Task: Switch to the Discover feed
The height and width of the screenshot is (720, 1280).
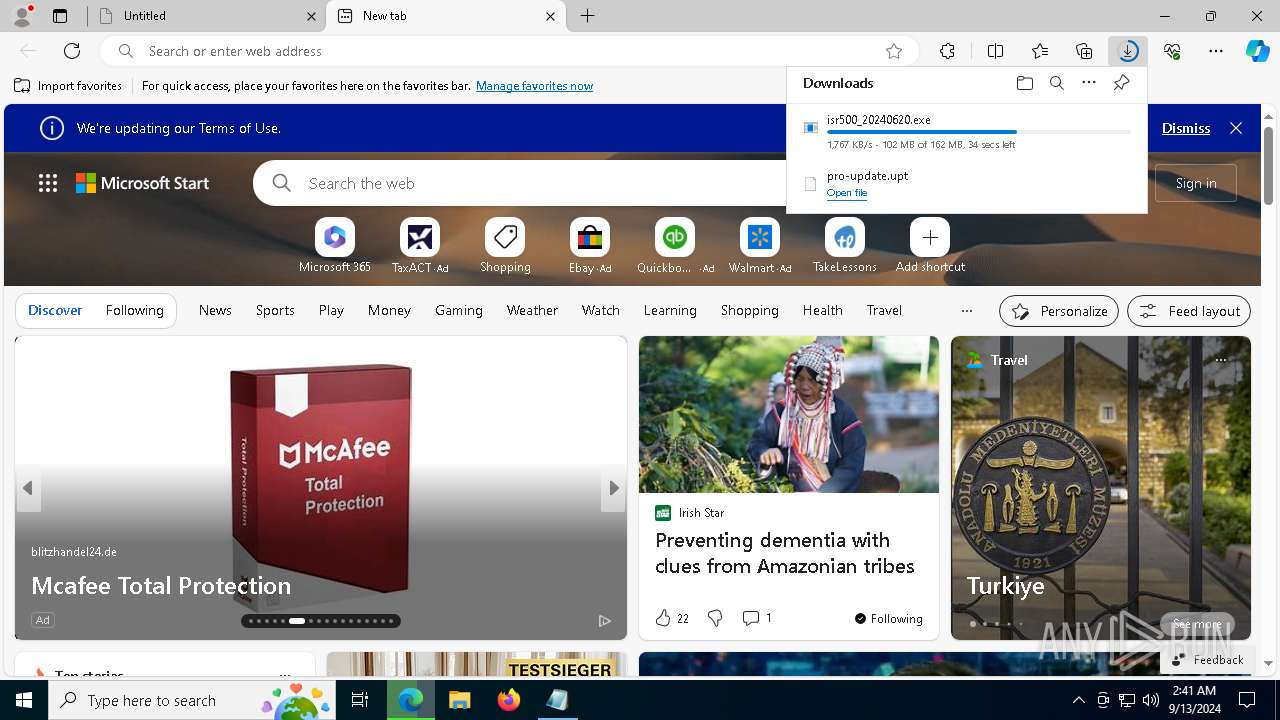Action: [x=55, y=310]
